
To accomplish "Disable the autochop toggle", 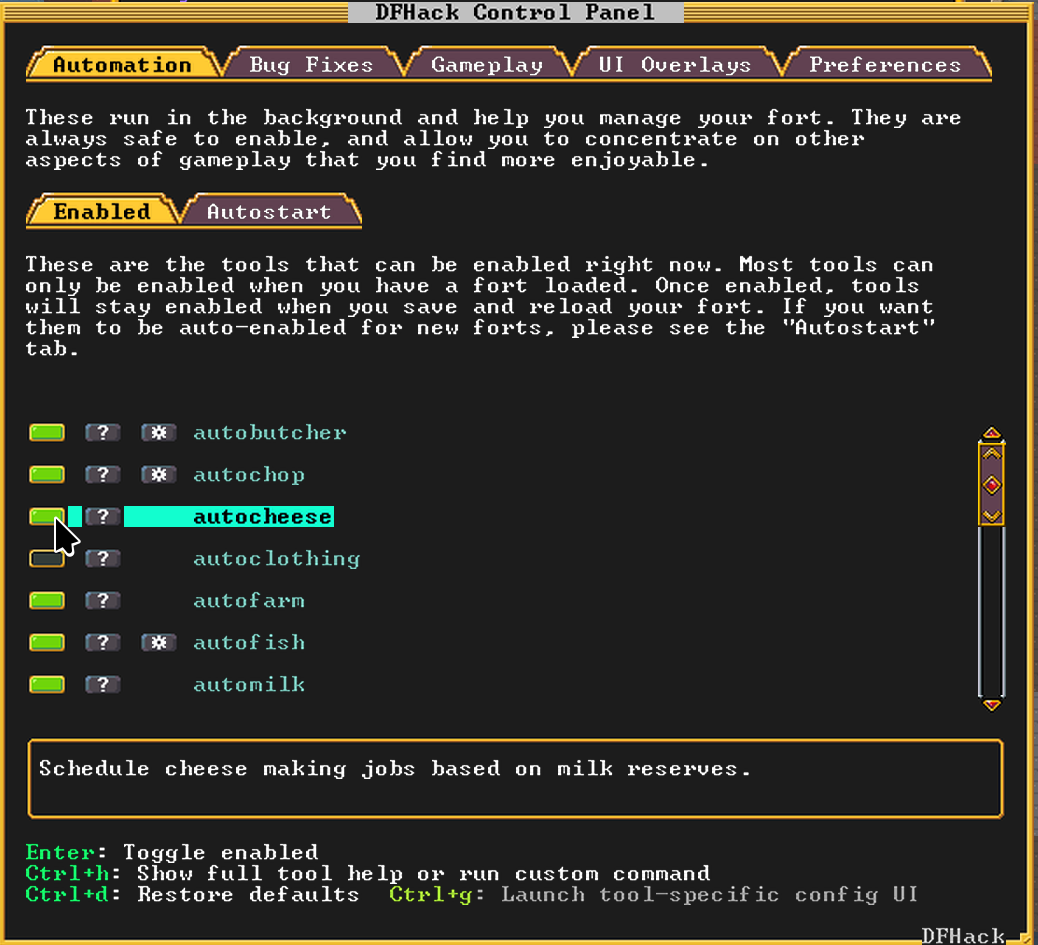I will 46,474.
